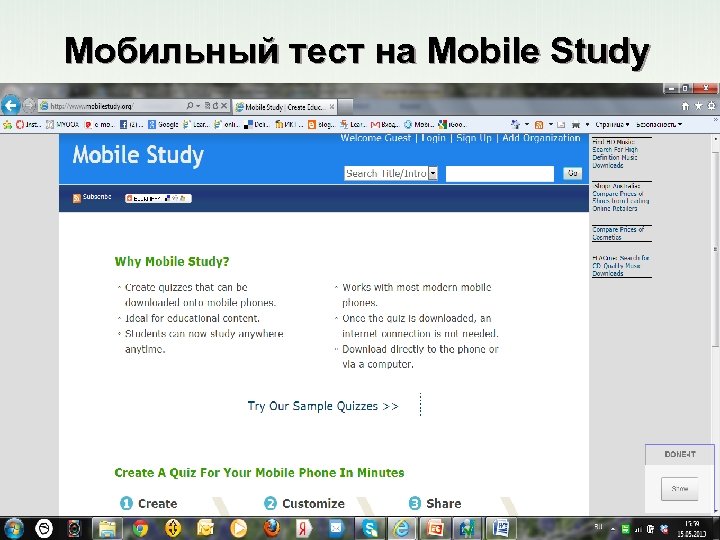
Task: Open the Страница page menu
Action: pos(612,124)
